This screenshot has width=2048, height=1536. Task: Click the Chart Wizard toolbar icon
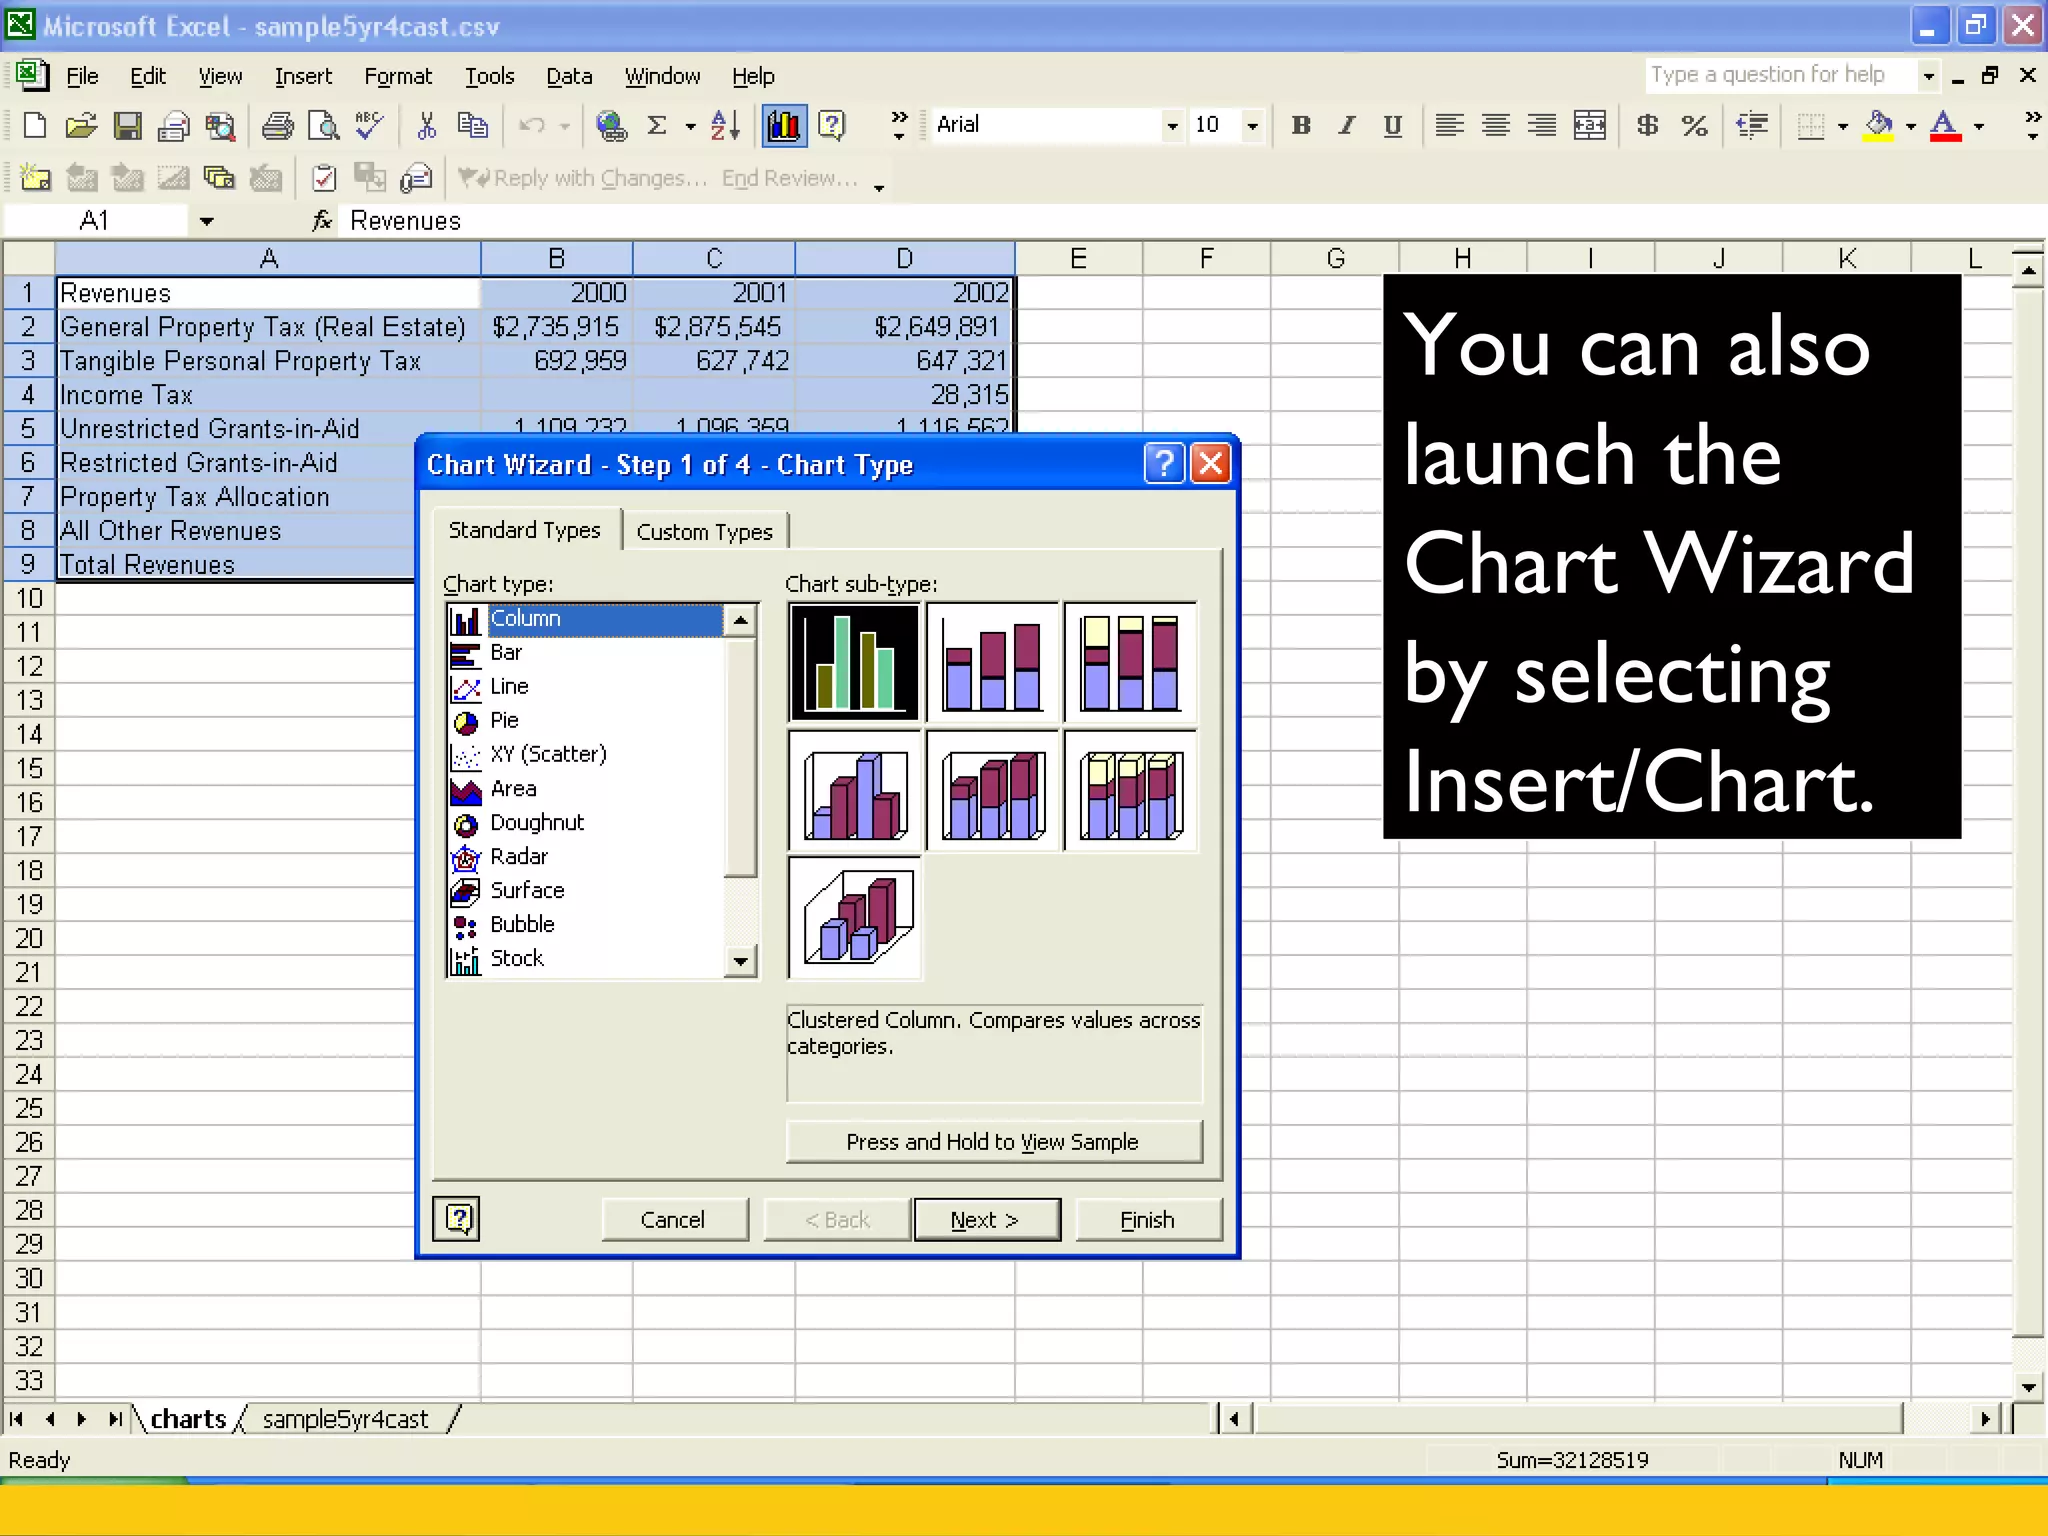click(x=784, y=125)
